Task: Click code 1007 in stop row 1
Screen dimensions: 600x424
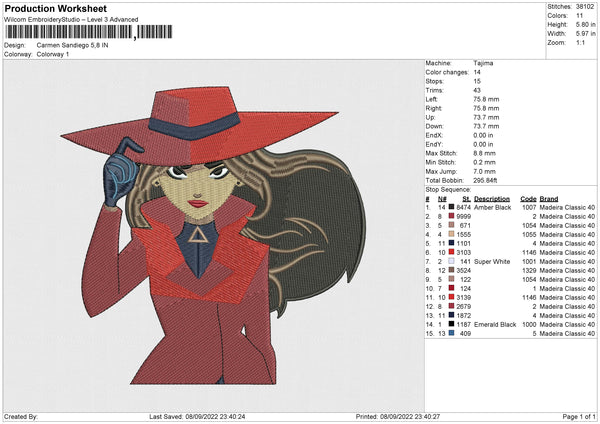Action: click(x=529, y=207)
